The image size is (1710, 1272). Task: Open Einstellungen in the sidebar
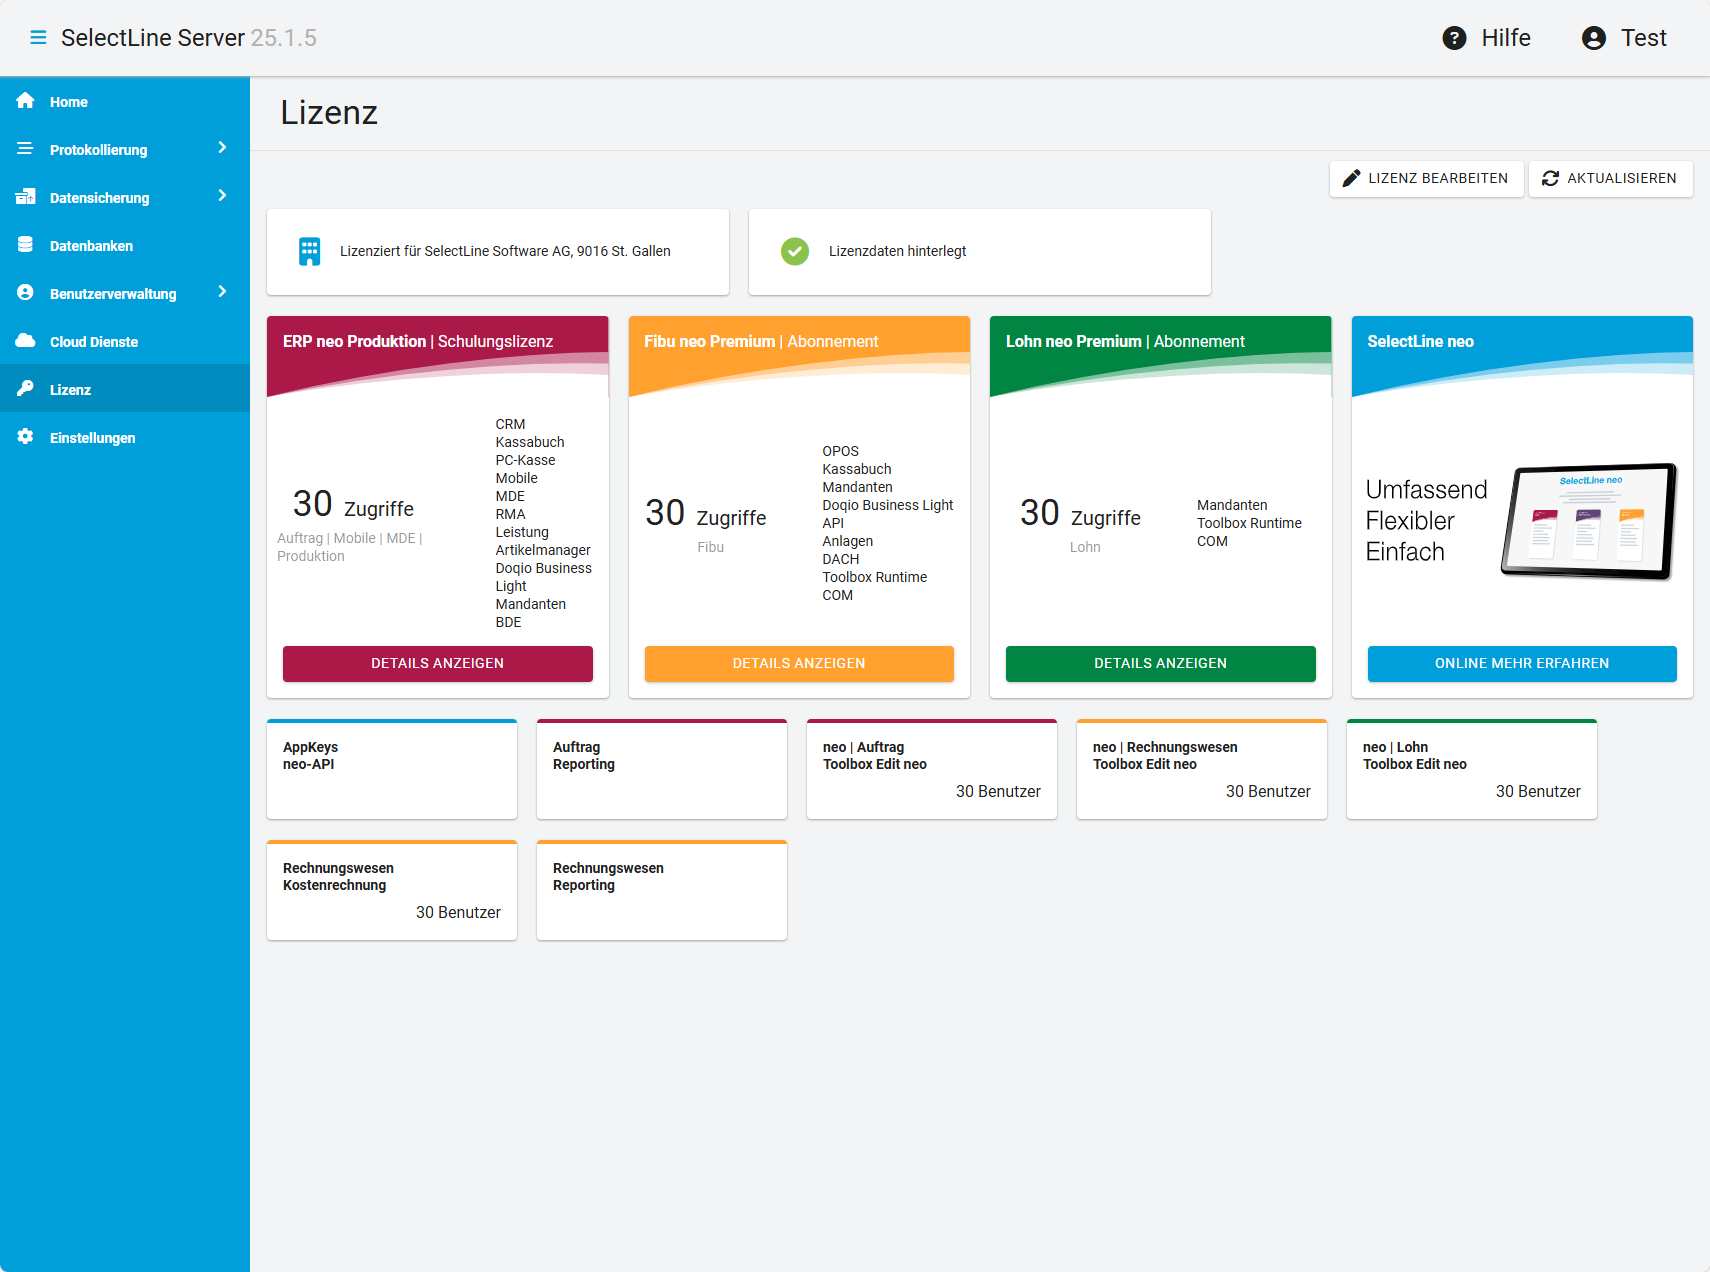[125, 438]
